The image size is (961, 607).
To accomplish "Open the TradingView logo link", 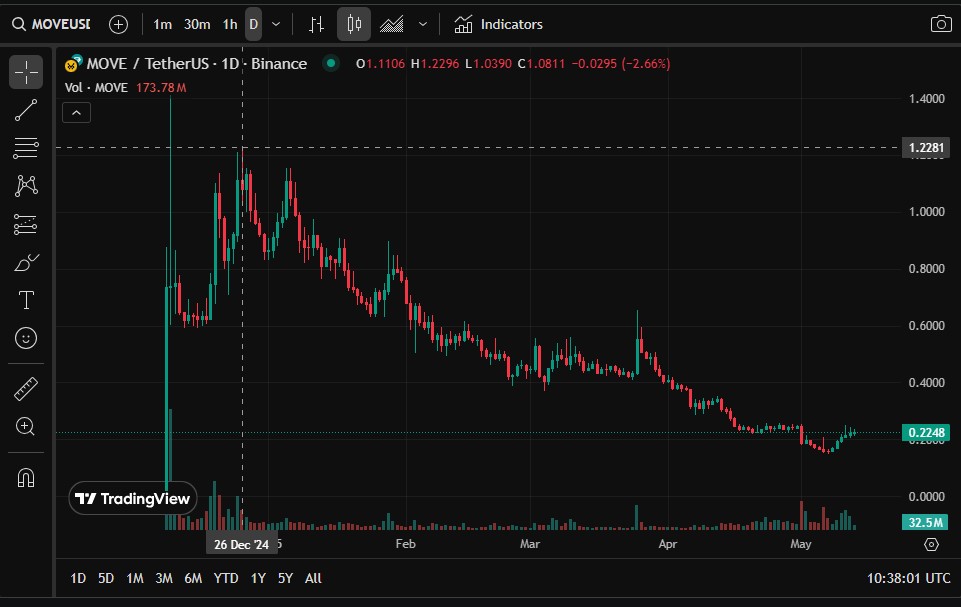I will tap(133, 498).
